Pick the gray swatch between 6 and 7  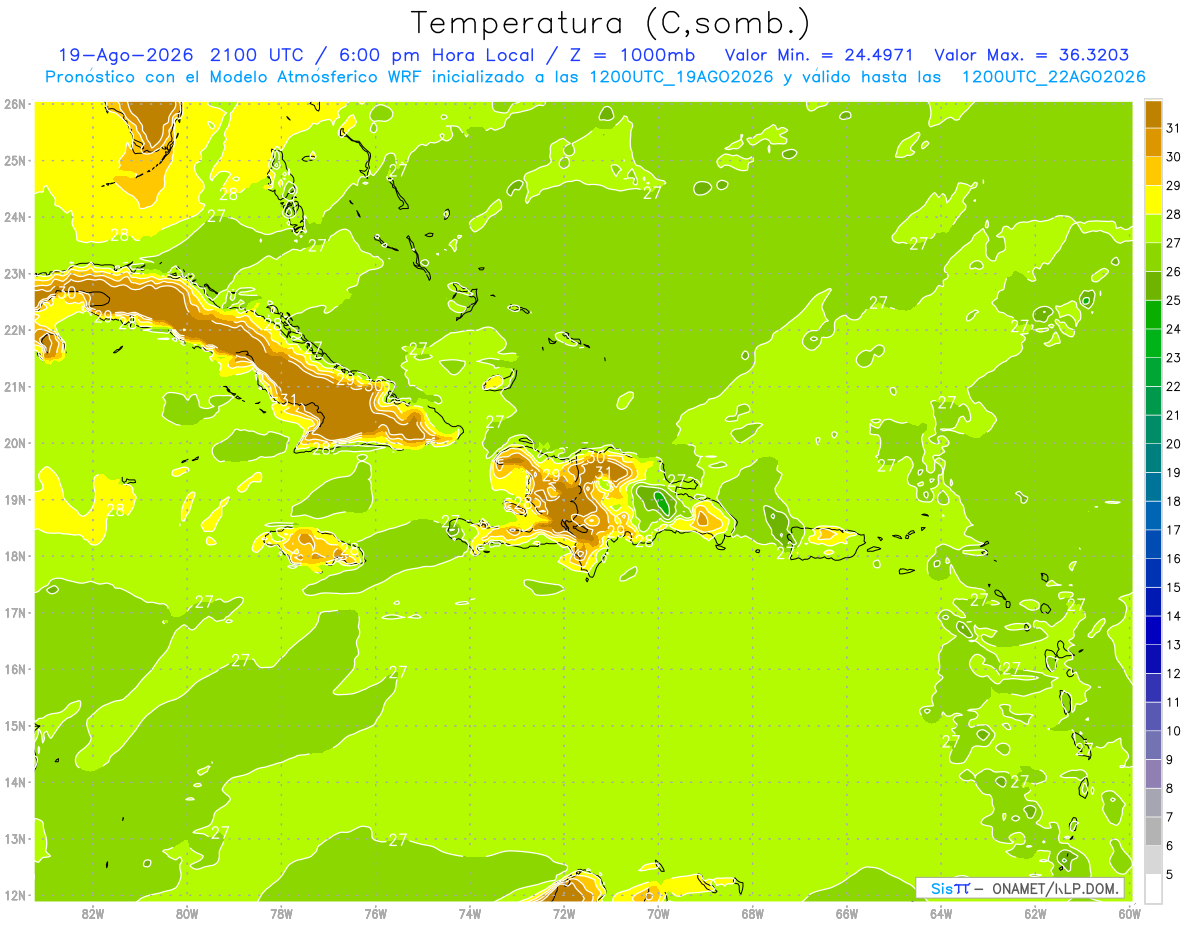[1153, 831]
